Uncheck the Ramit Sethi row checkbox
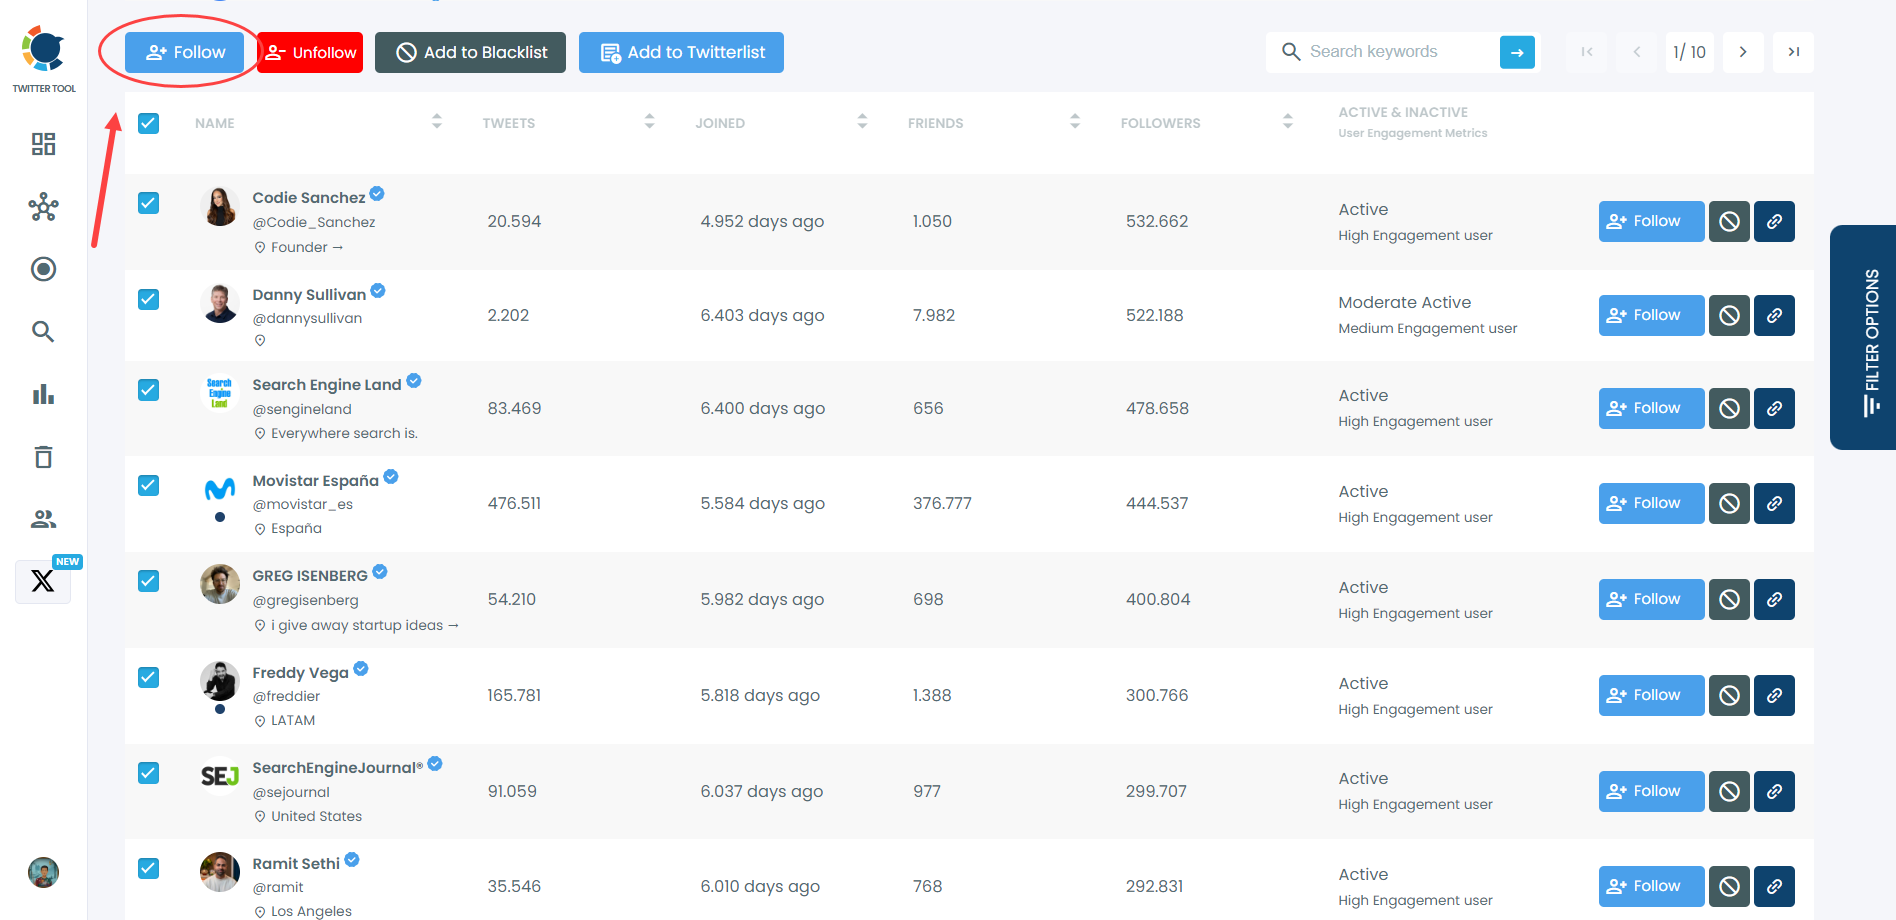Image resolution: width=1896 pixels, height=920 pixels. (x=149, y=868)
